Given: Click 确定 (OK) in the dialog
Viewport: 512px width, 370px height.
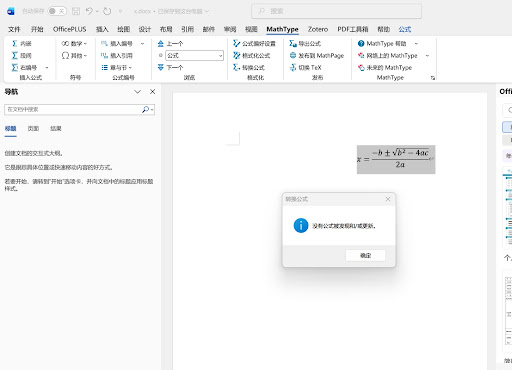Looking at the screenshot, I should click(365, 255).
